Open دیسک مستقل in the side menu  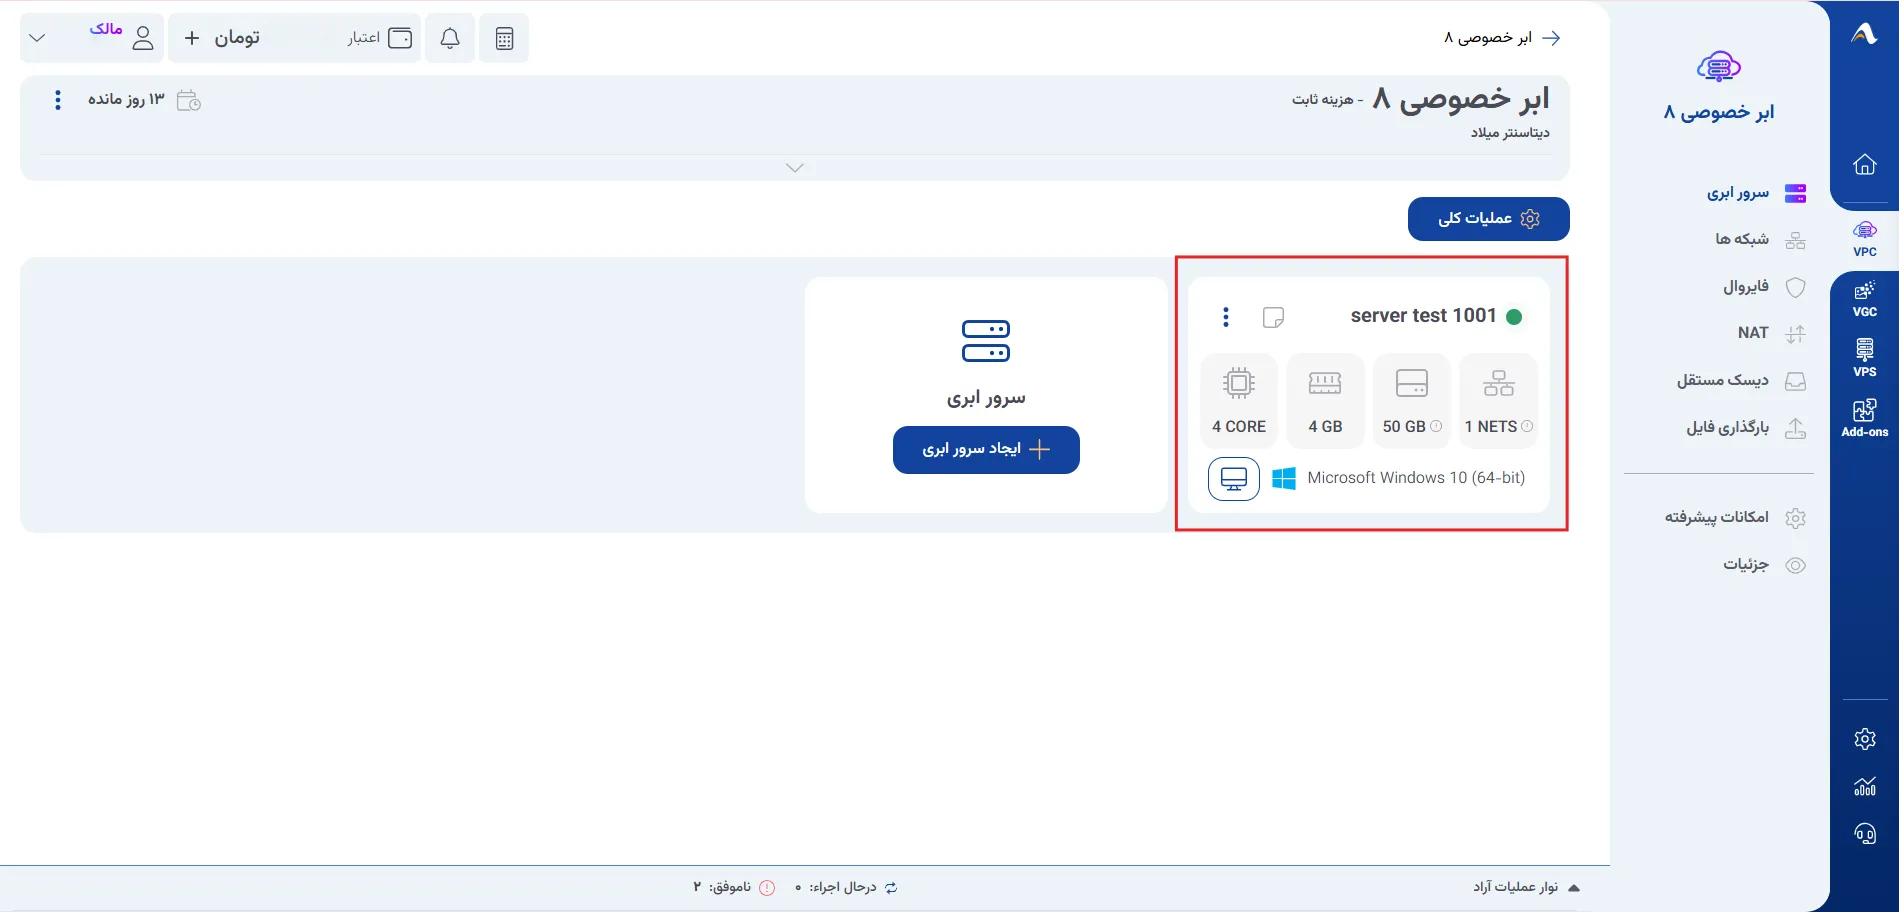point(1741,381)
